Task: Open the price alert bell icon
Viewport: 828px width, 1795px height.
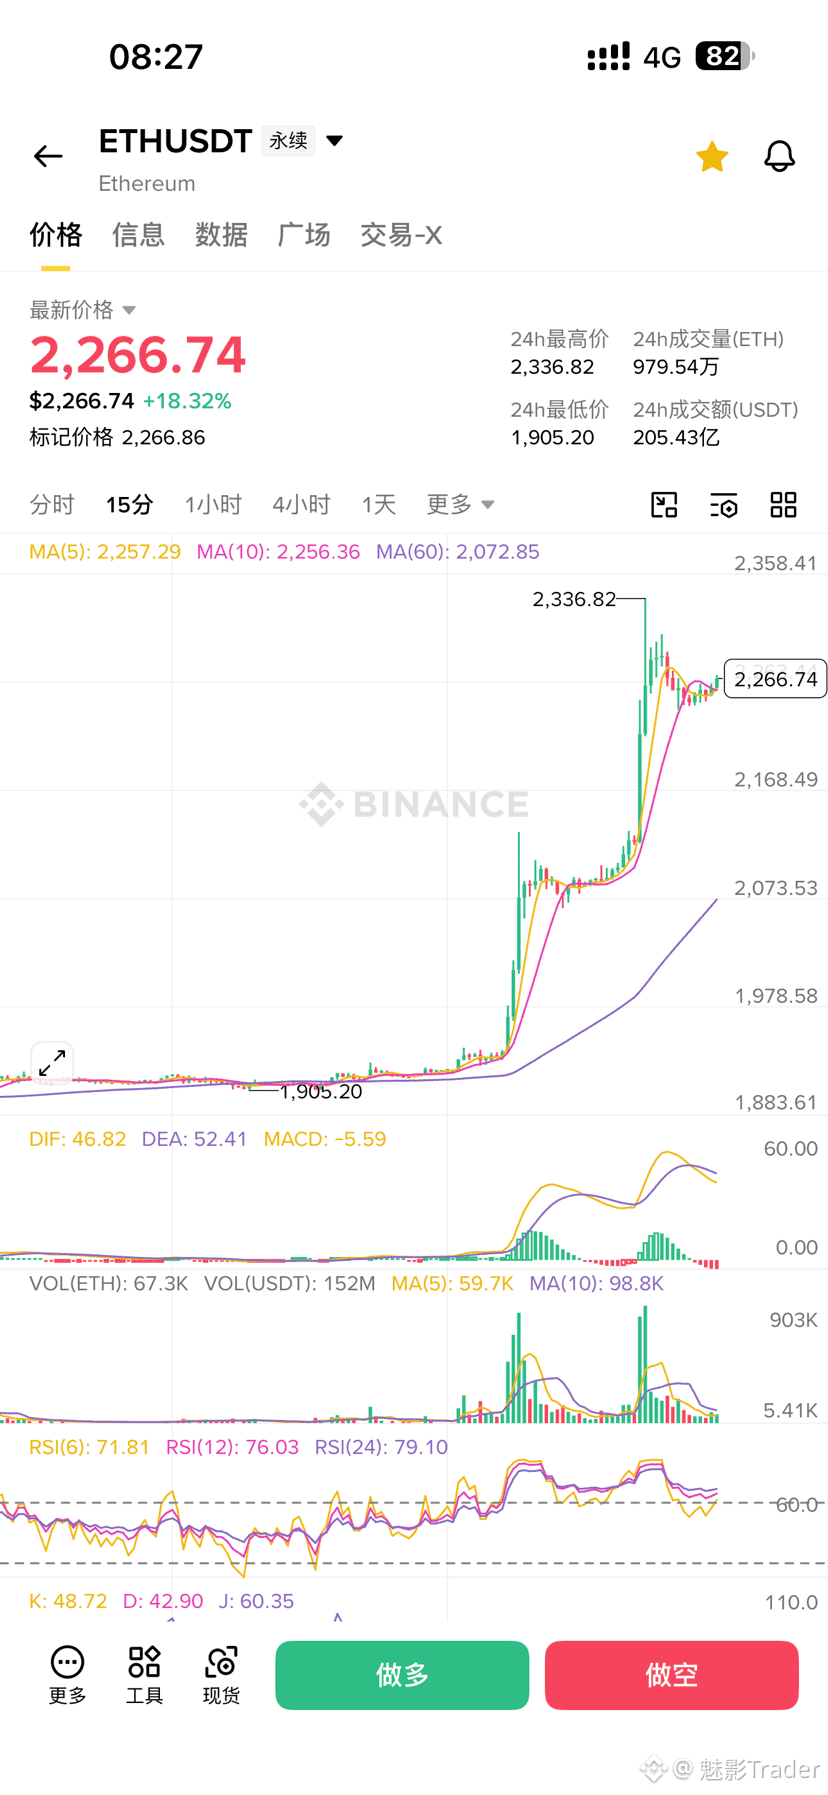Action: pyautogui.click(x=779, y=156)
